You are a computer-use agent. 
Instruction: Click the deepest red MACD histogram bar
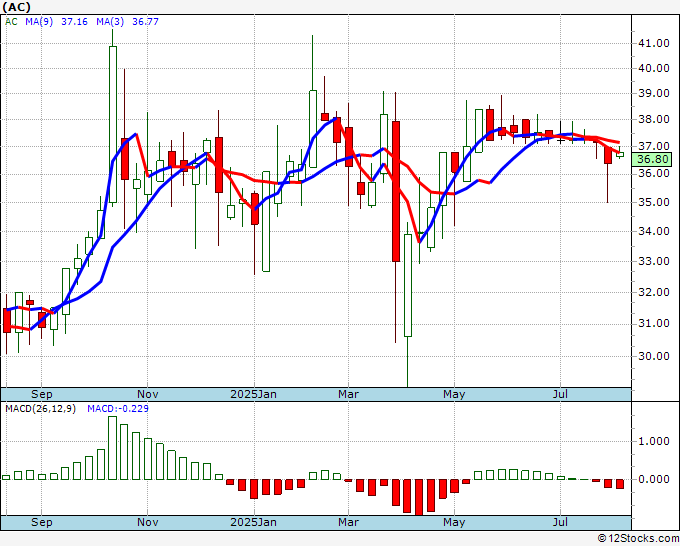pos(419,497)
